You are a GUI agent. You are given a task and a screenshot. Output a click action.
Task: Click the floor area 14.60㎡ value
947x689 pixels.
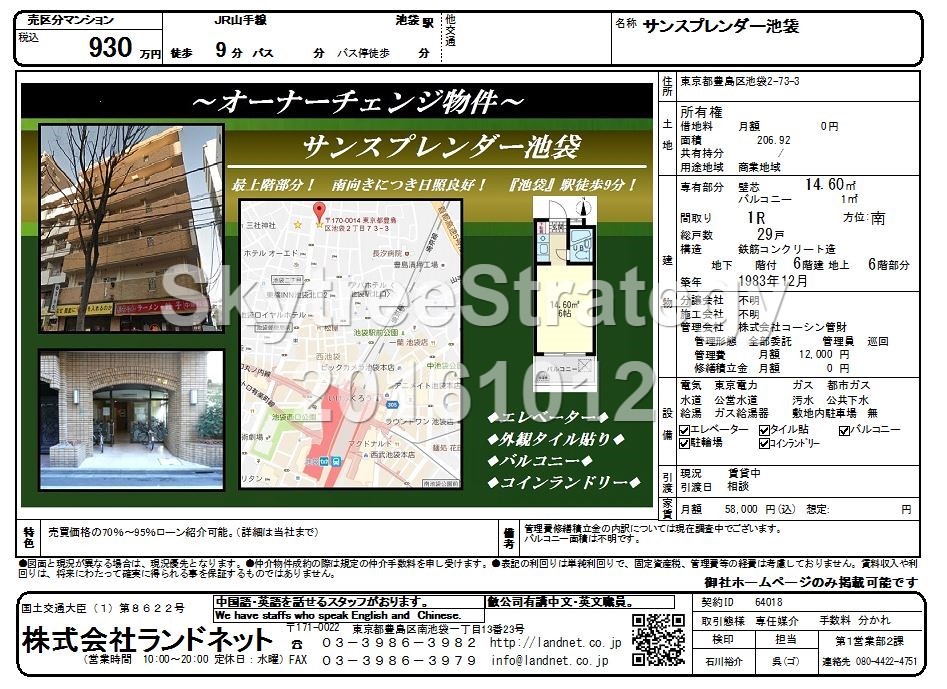[x=830, y=184]
